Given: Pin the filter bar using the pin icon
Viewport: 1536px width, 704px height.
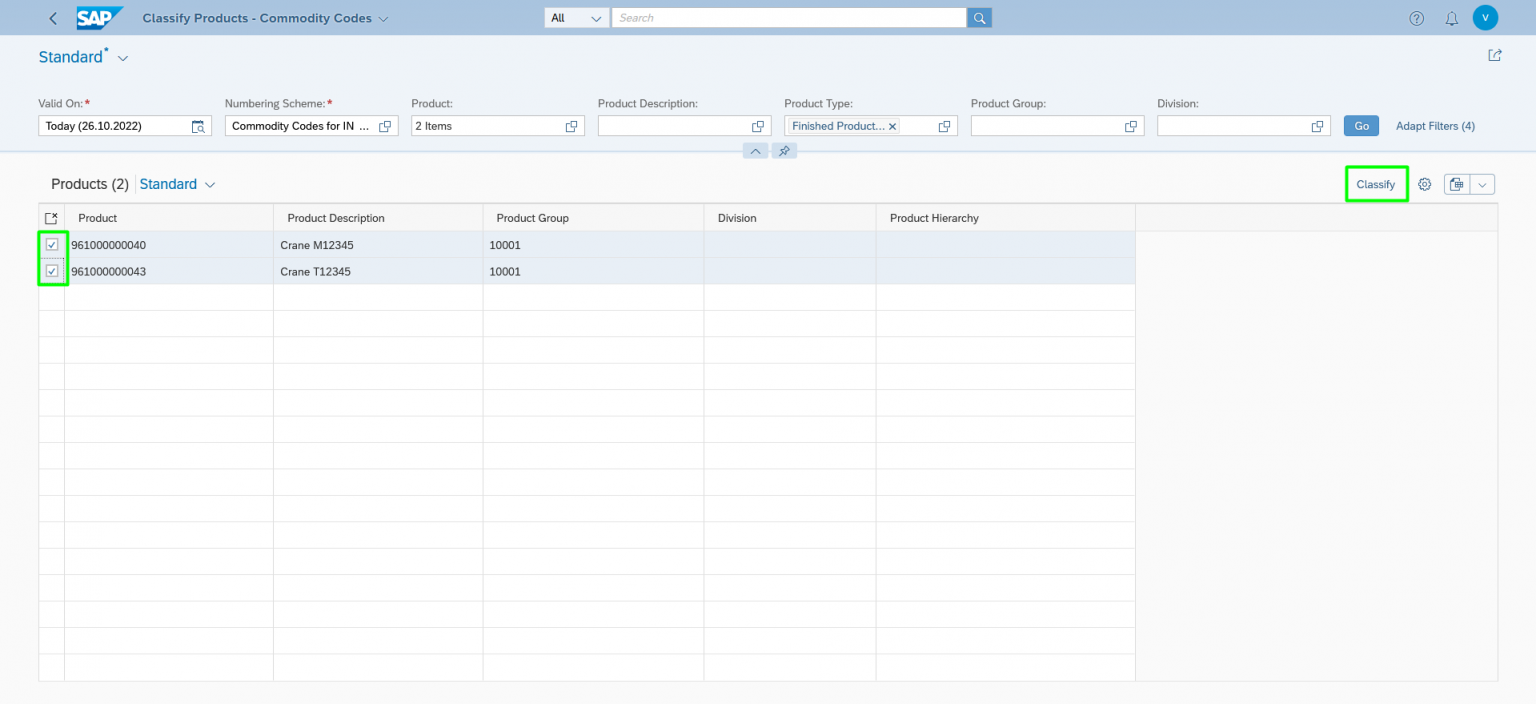Looking at the screenshot, I should click(x=785, y=150).
